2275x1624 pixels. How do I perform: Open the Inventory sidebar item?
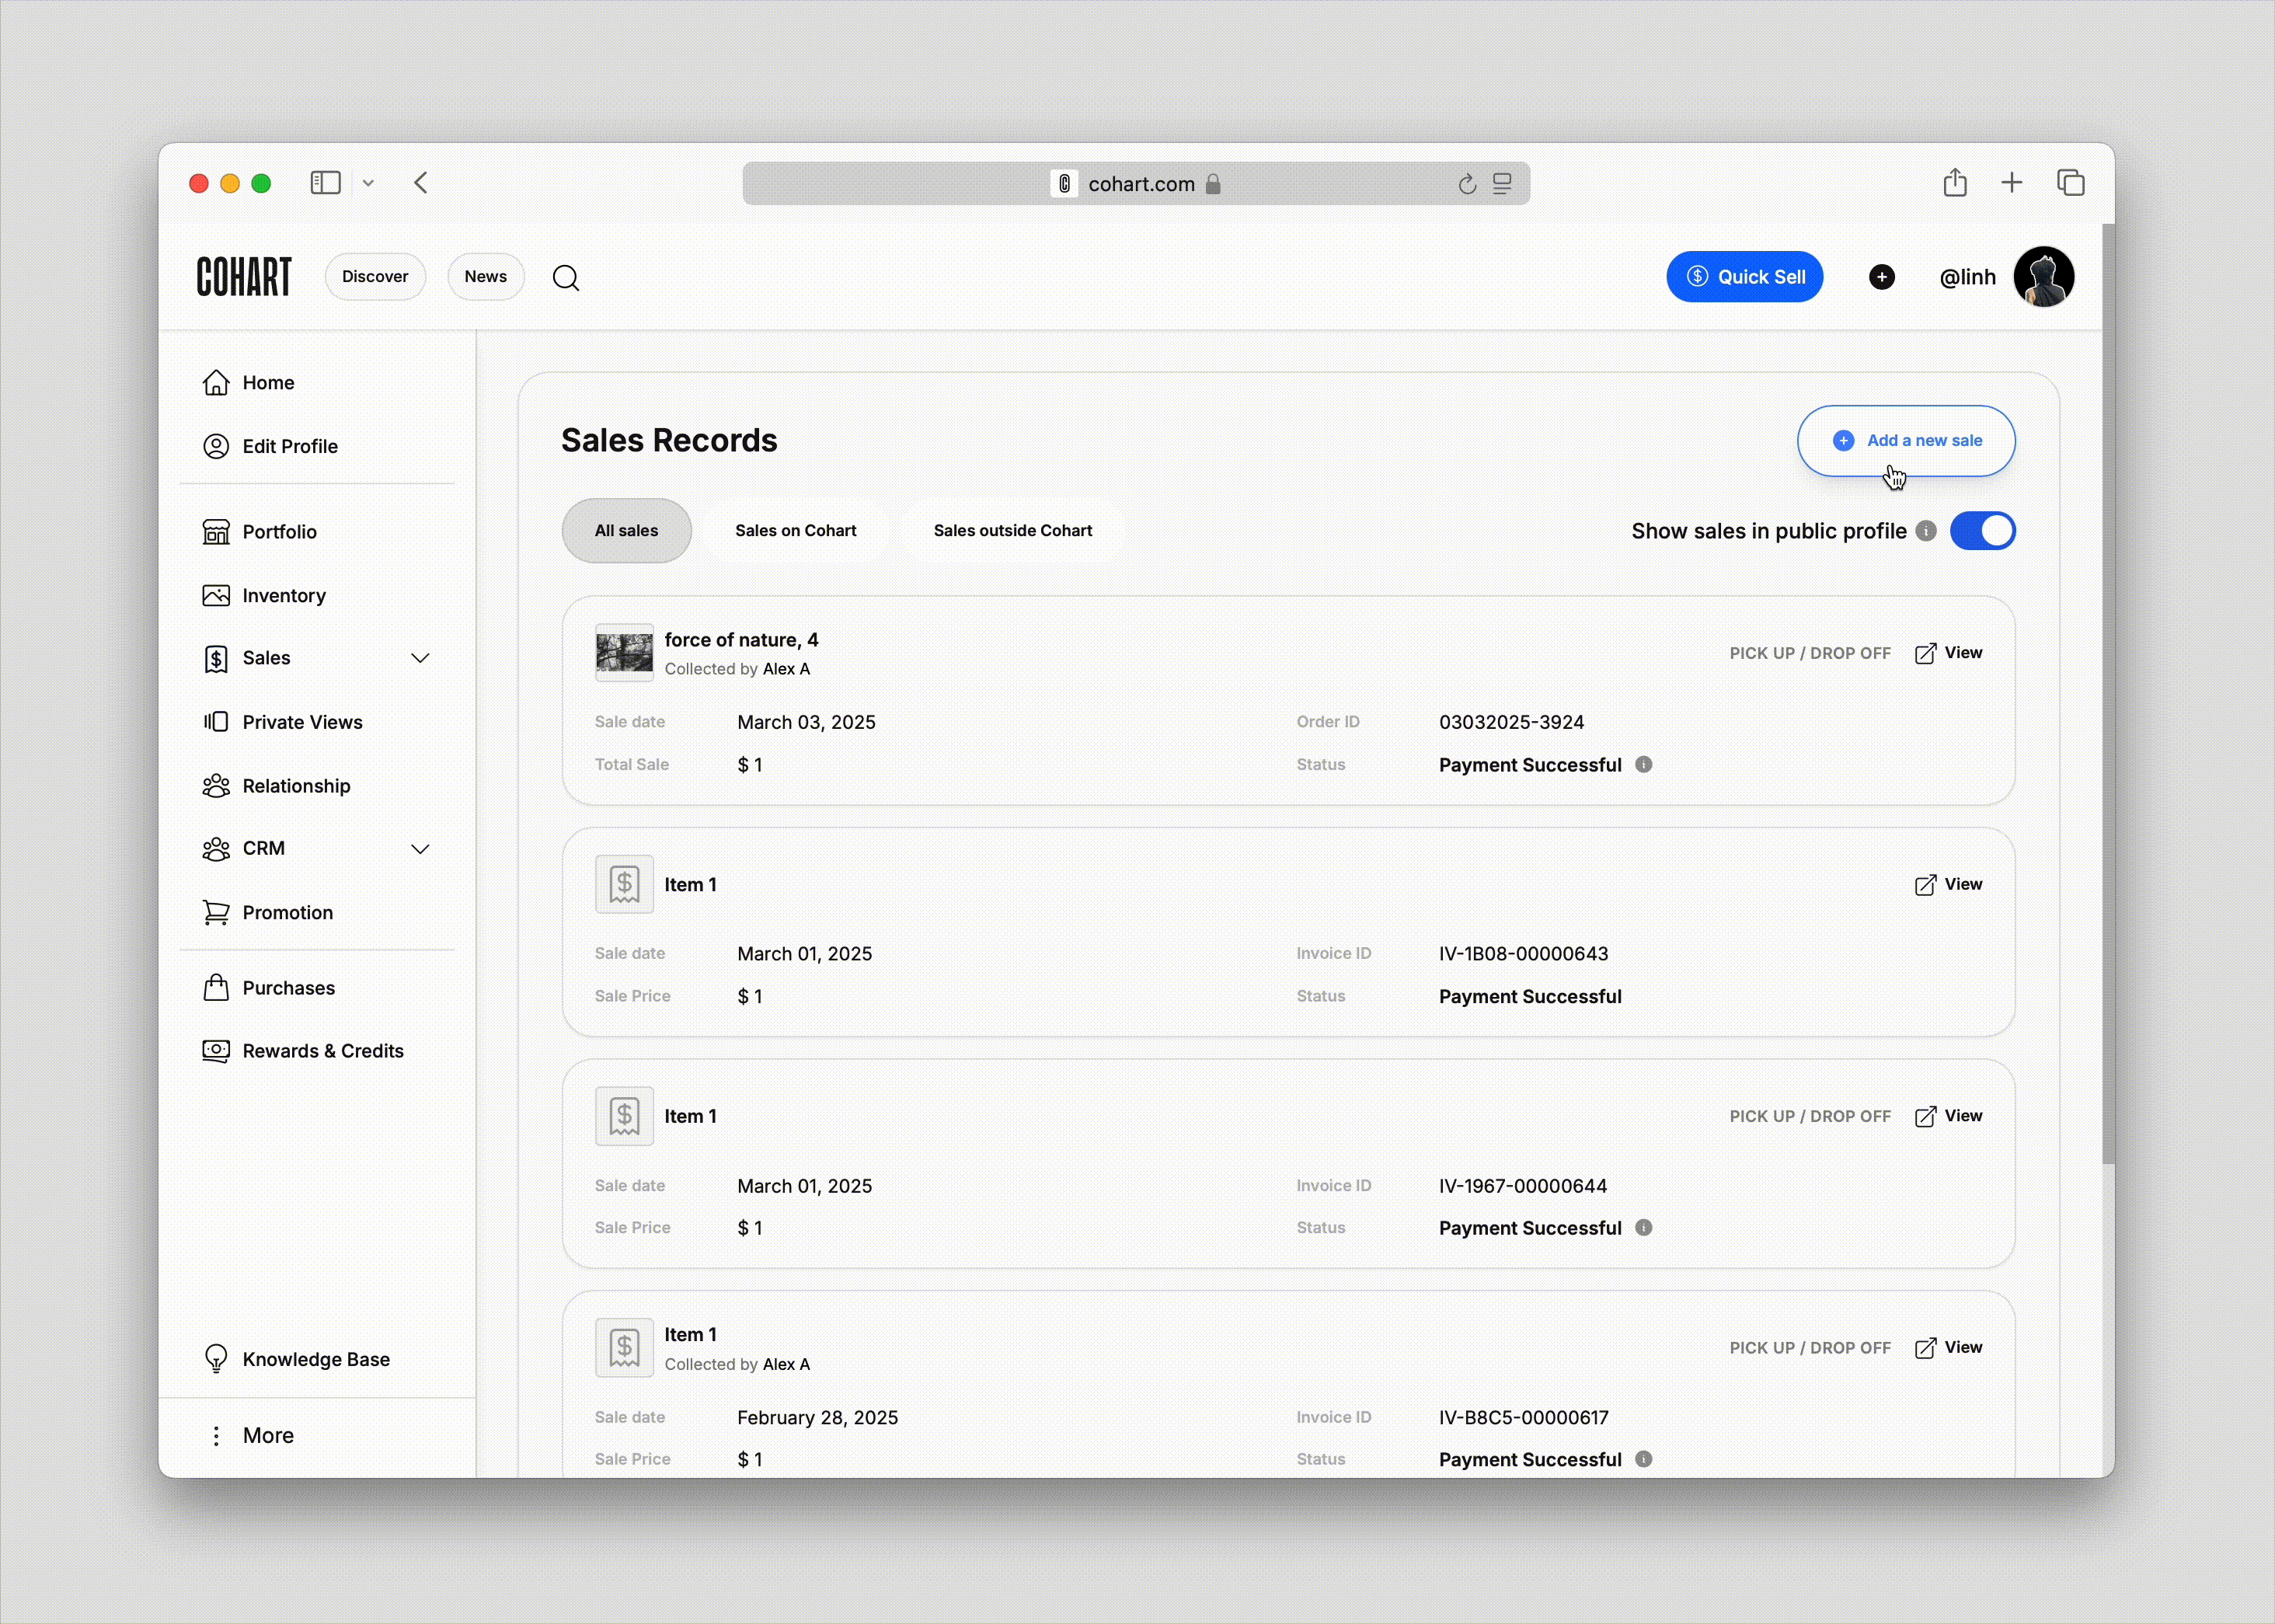point(283,595)
